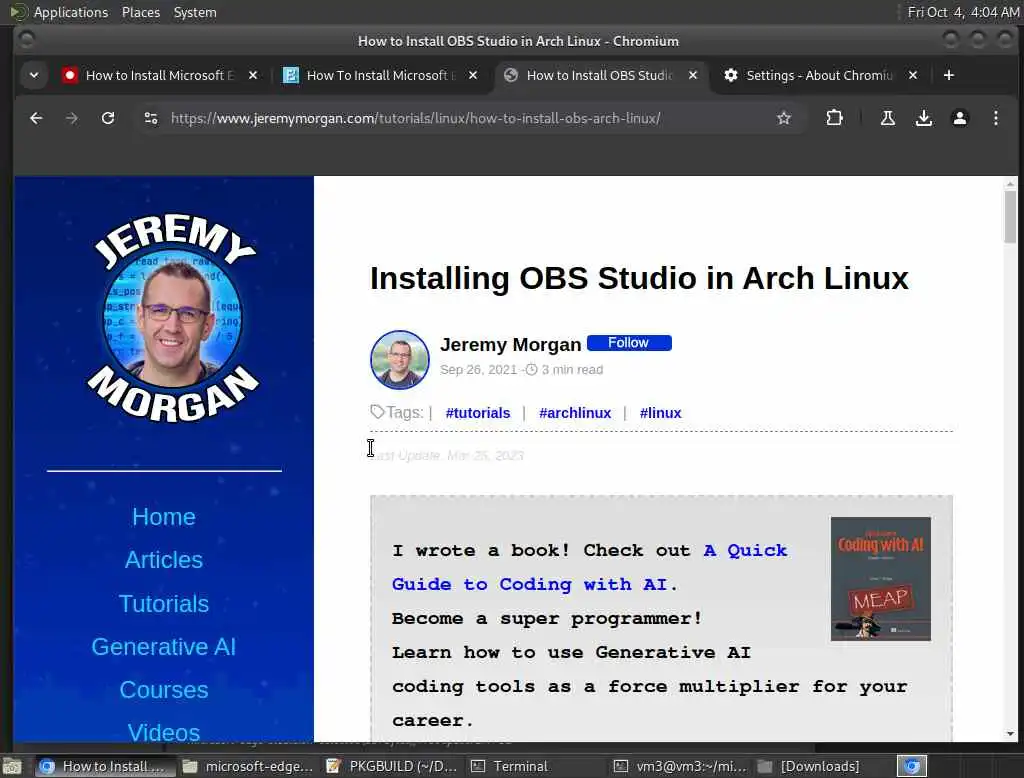Click the Follow button
The height and width of the screenshot is (778, 1024).
629,343
